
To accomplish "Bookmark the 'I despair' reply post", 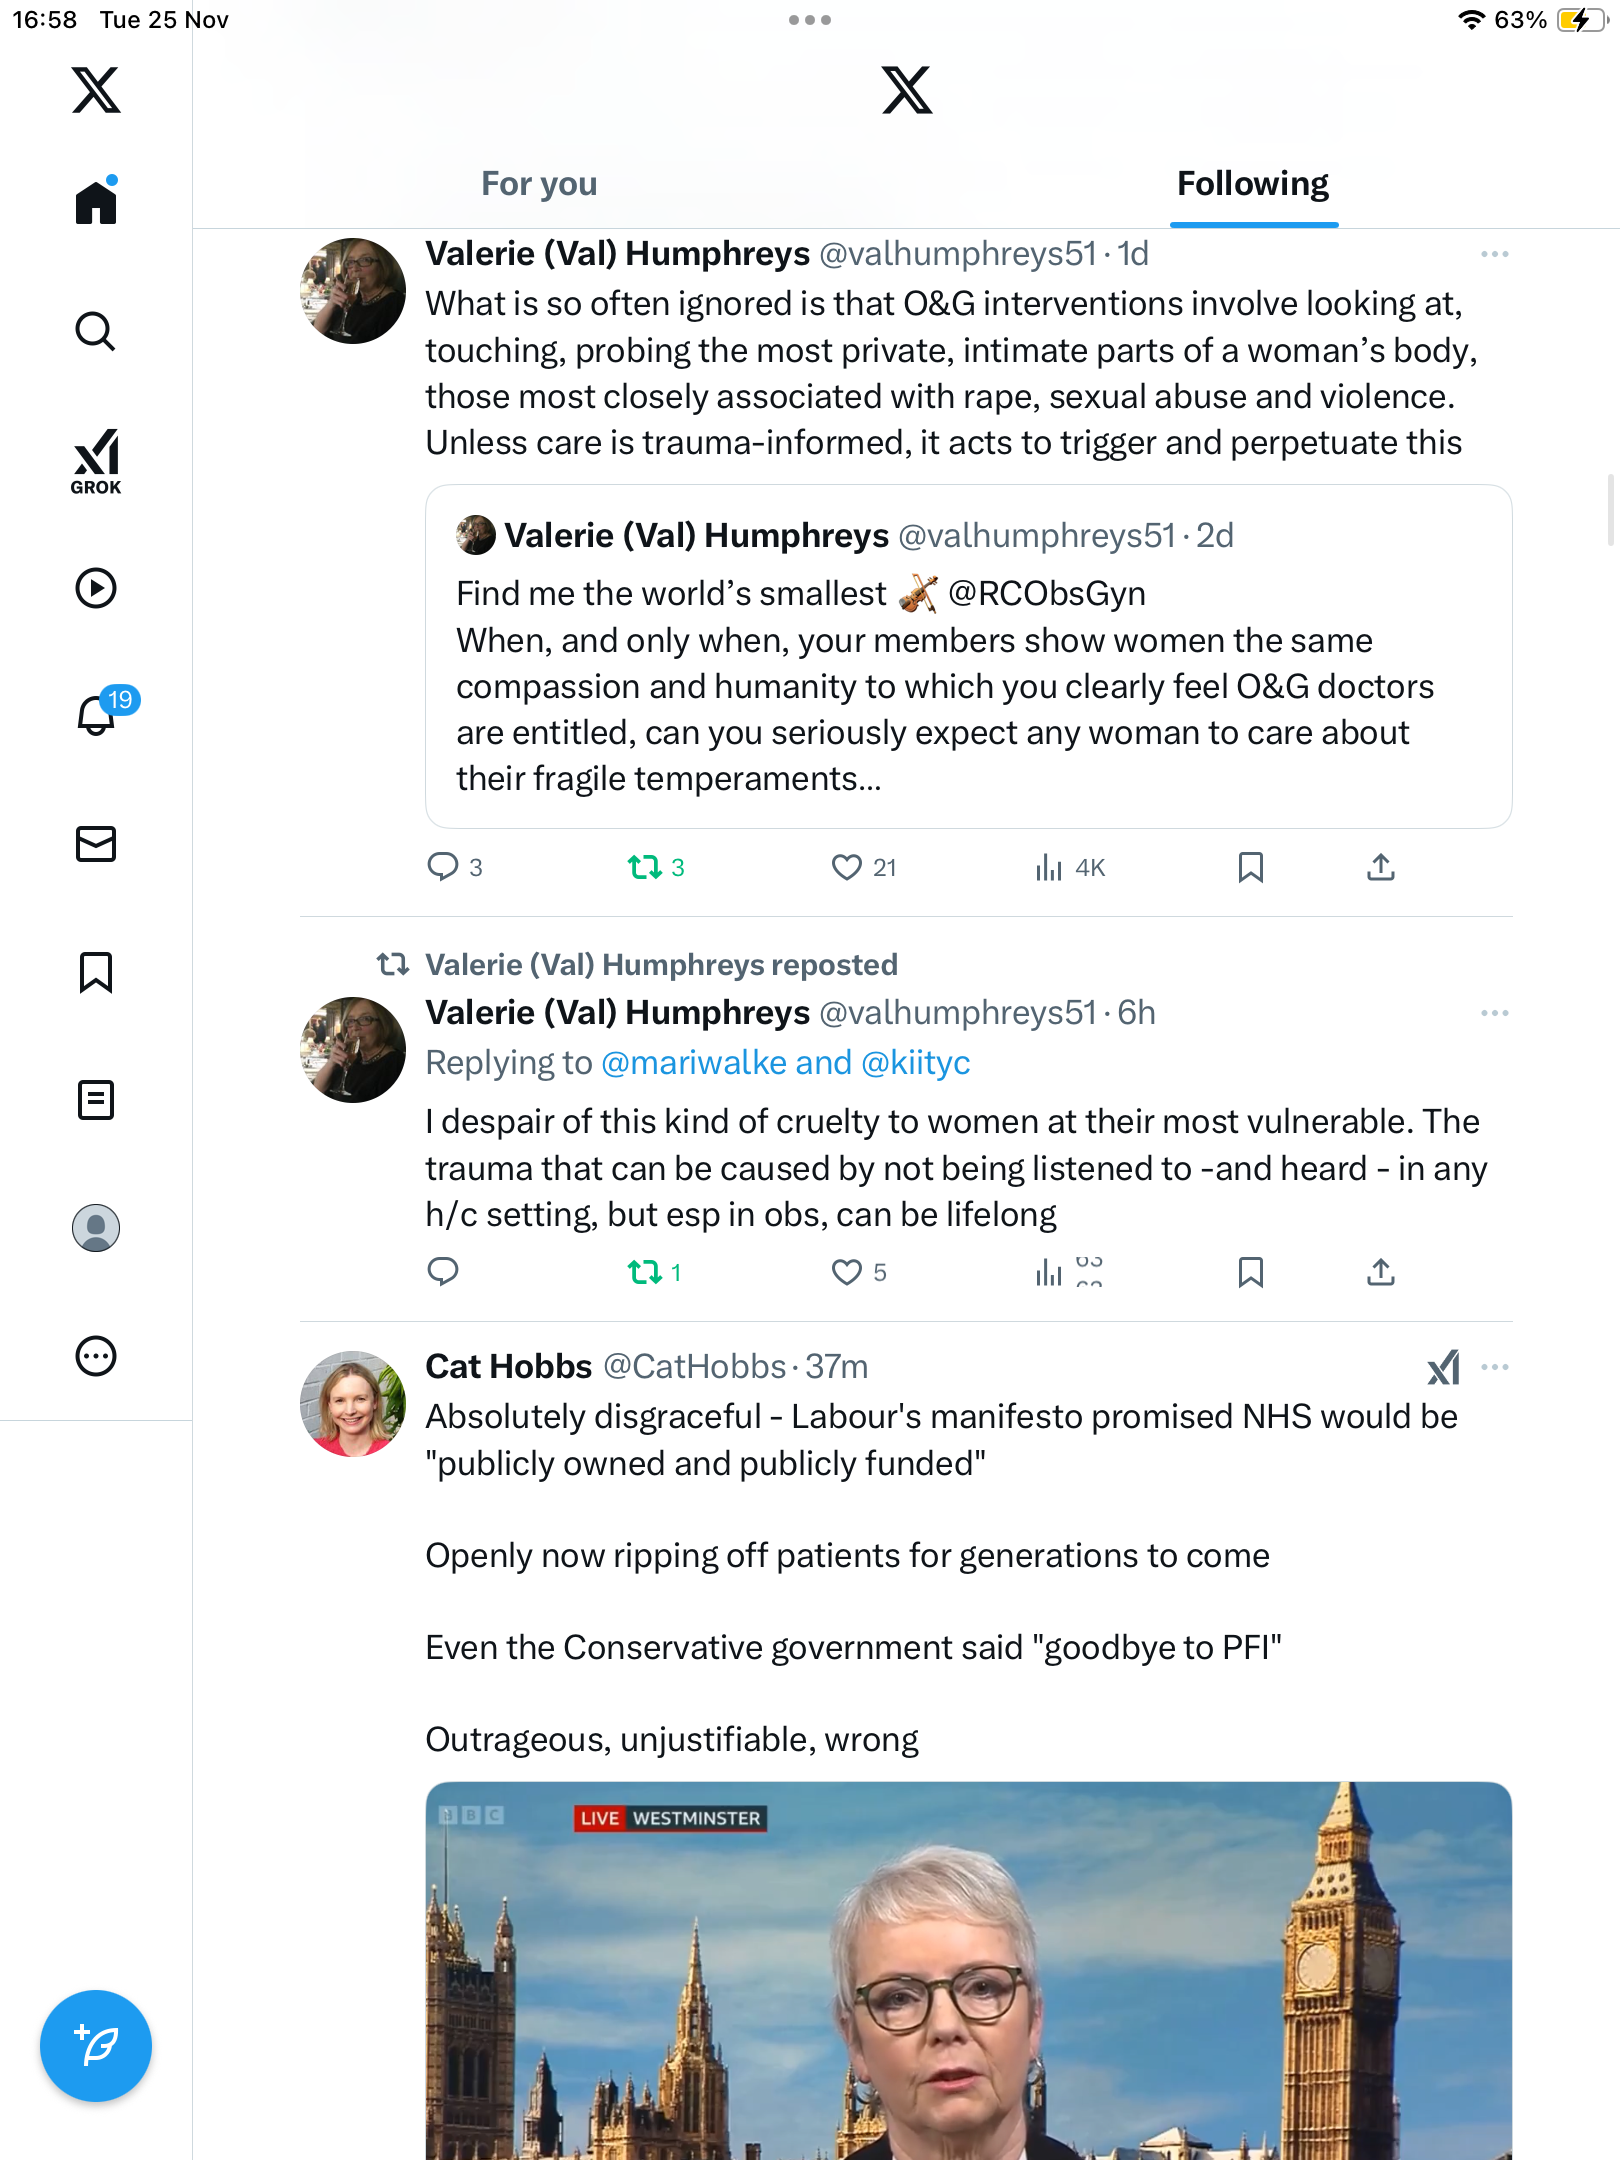I will pos(1250,1272).
